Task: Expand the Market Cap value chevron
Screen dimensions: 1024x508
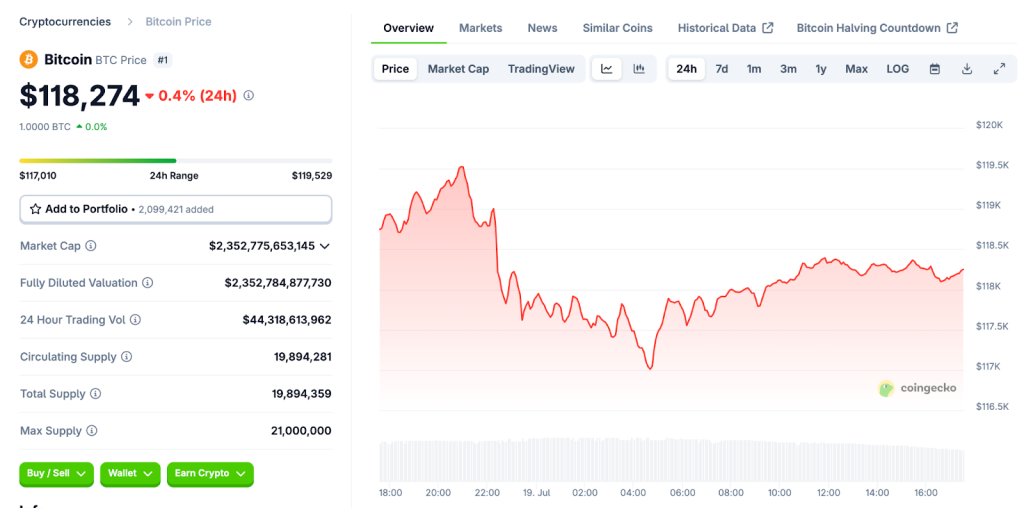Action: pyautogui.click(x=325, y=246)
